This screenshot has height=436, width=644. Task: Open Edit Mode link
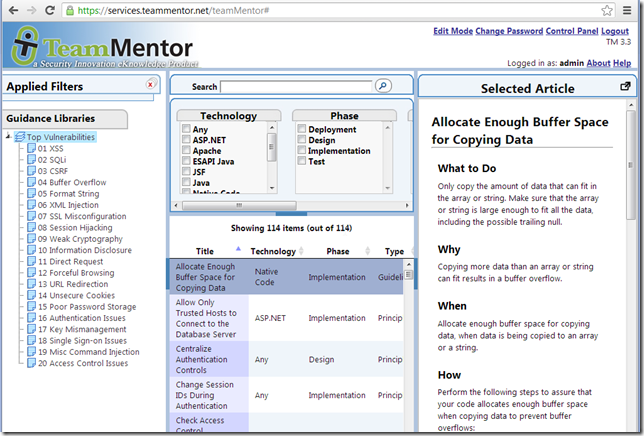(453, 31)
